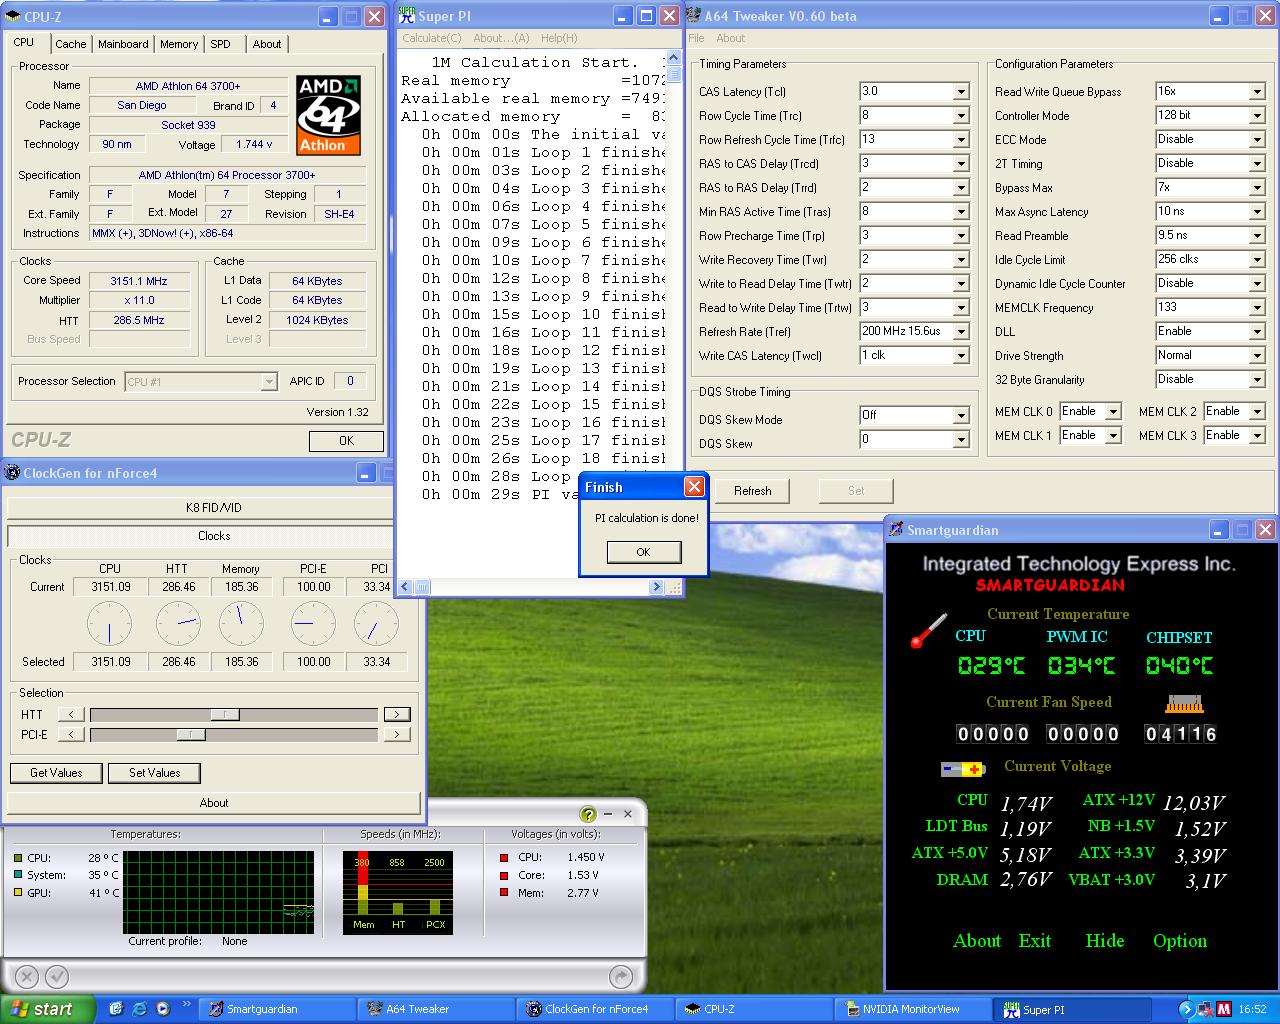Click the Memory clock dial in ClockGen
Viewport: 1280px width, 1024px height.
tap(241, 624)
